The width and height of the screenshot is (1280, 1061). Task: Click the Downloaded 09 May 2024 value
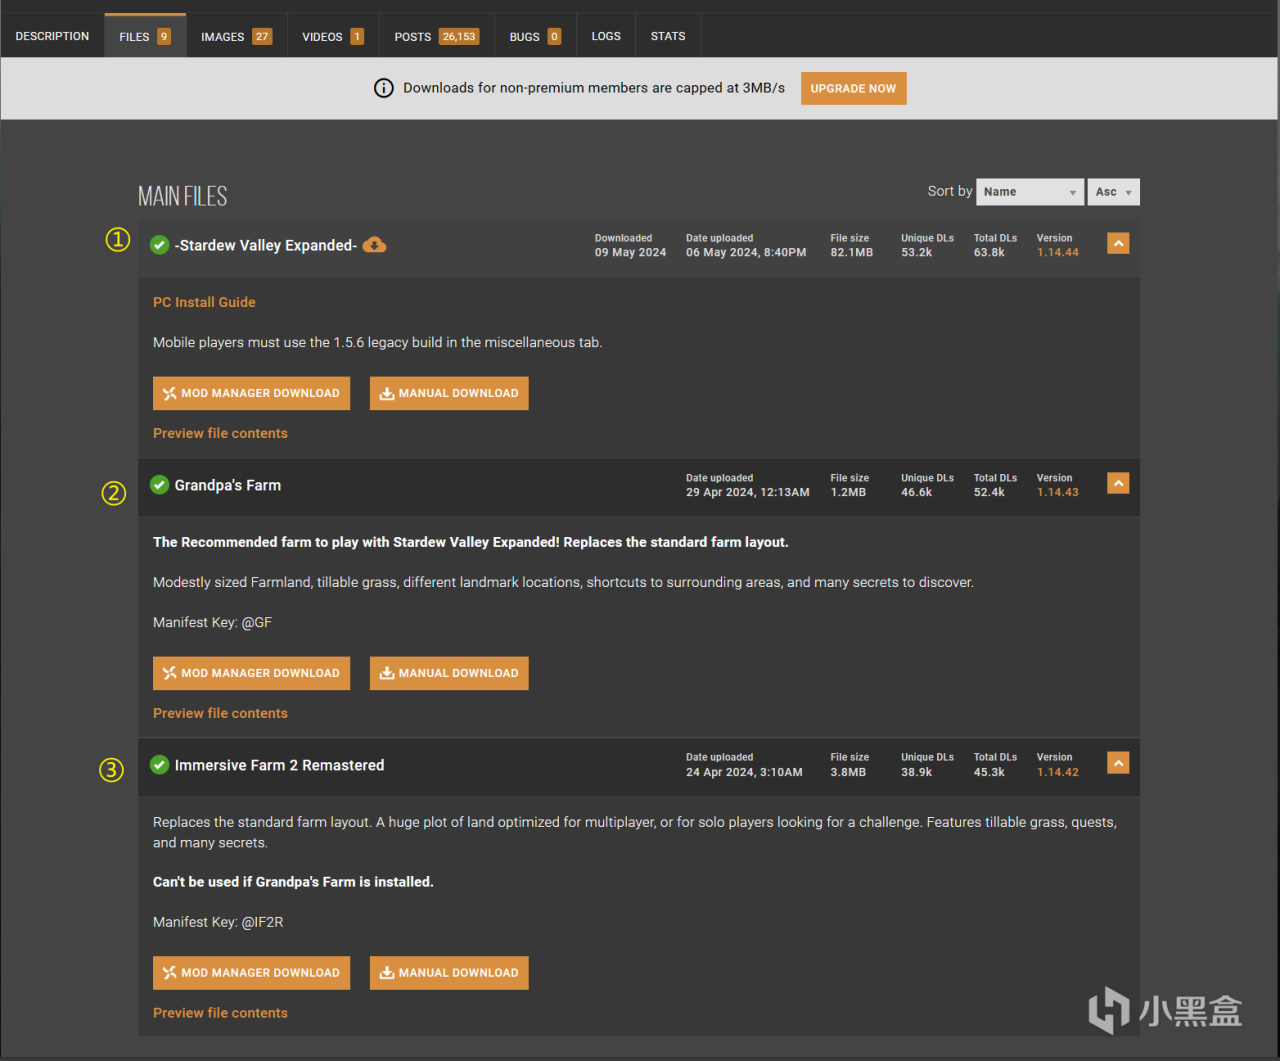point(630,253)
